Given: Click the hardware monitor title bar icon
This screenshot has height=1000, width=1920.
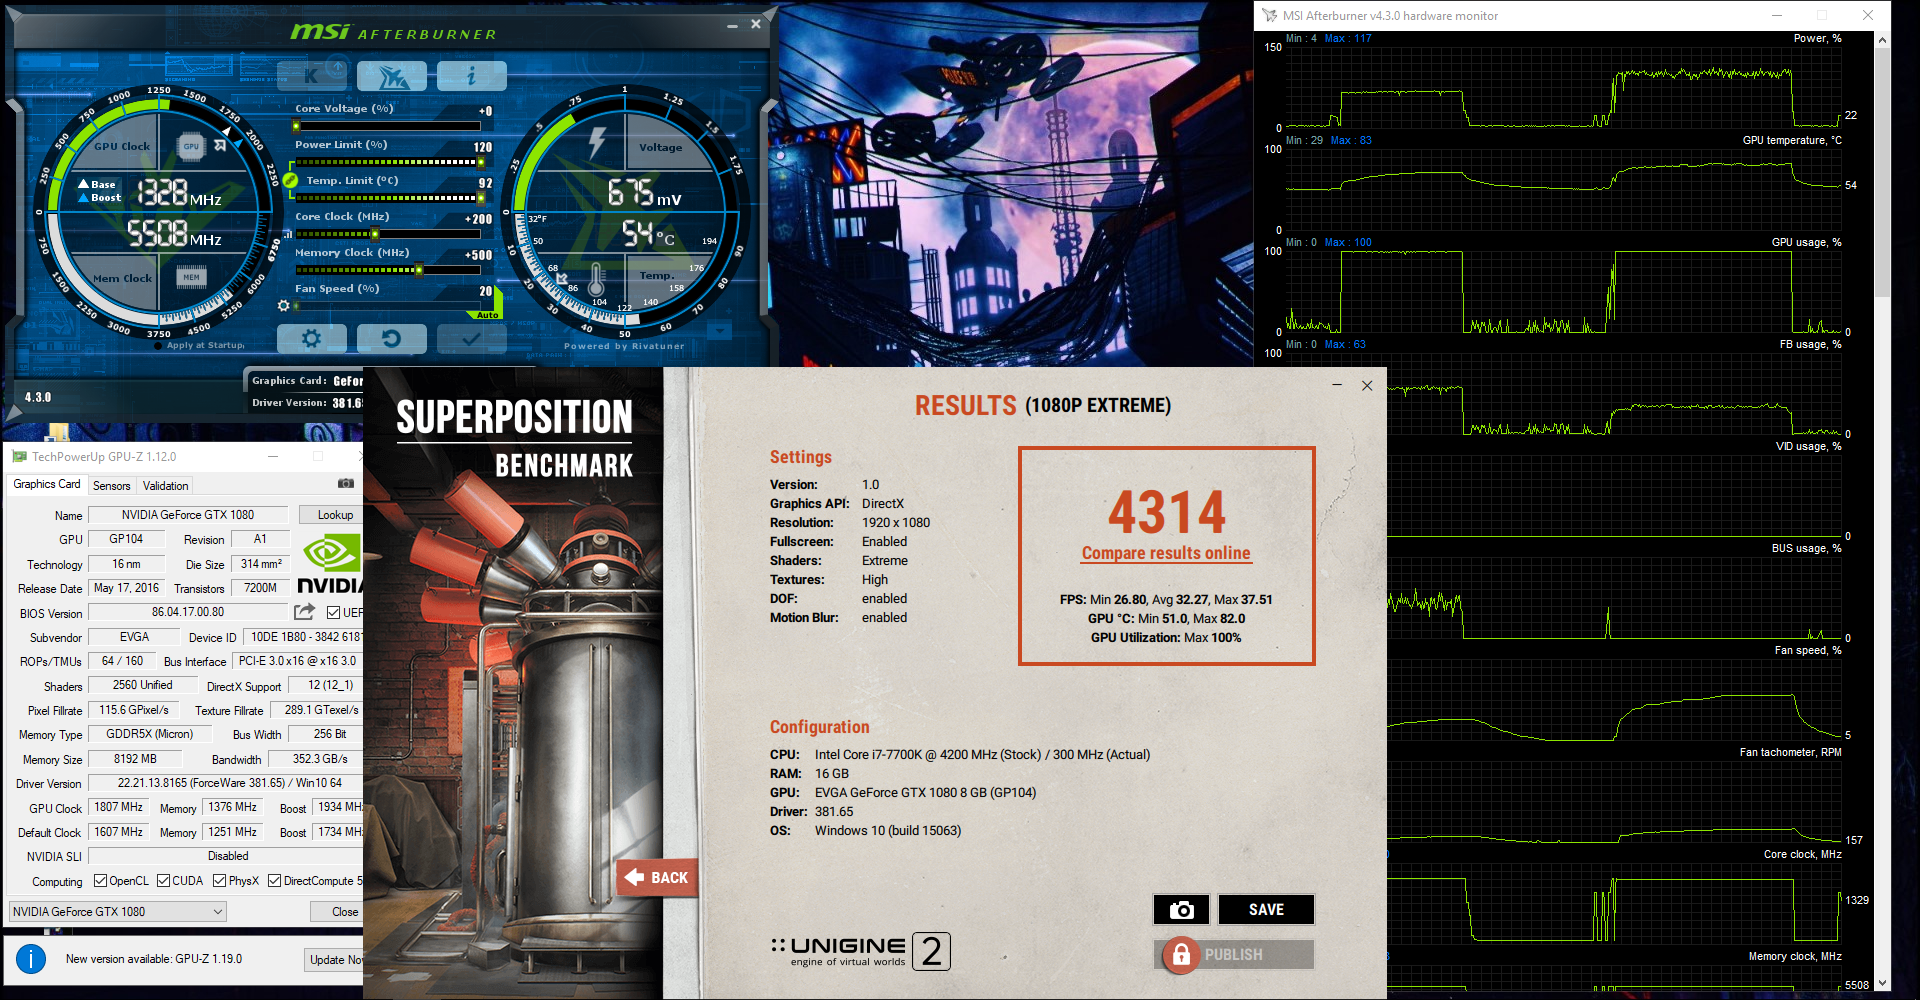Looking at the screenshot, I should [x=1270, y=16].
